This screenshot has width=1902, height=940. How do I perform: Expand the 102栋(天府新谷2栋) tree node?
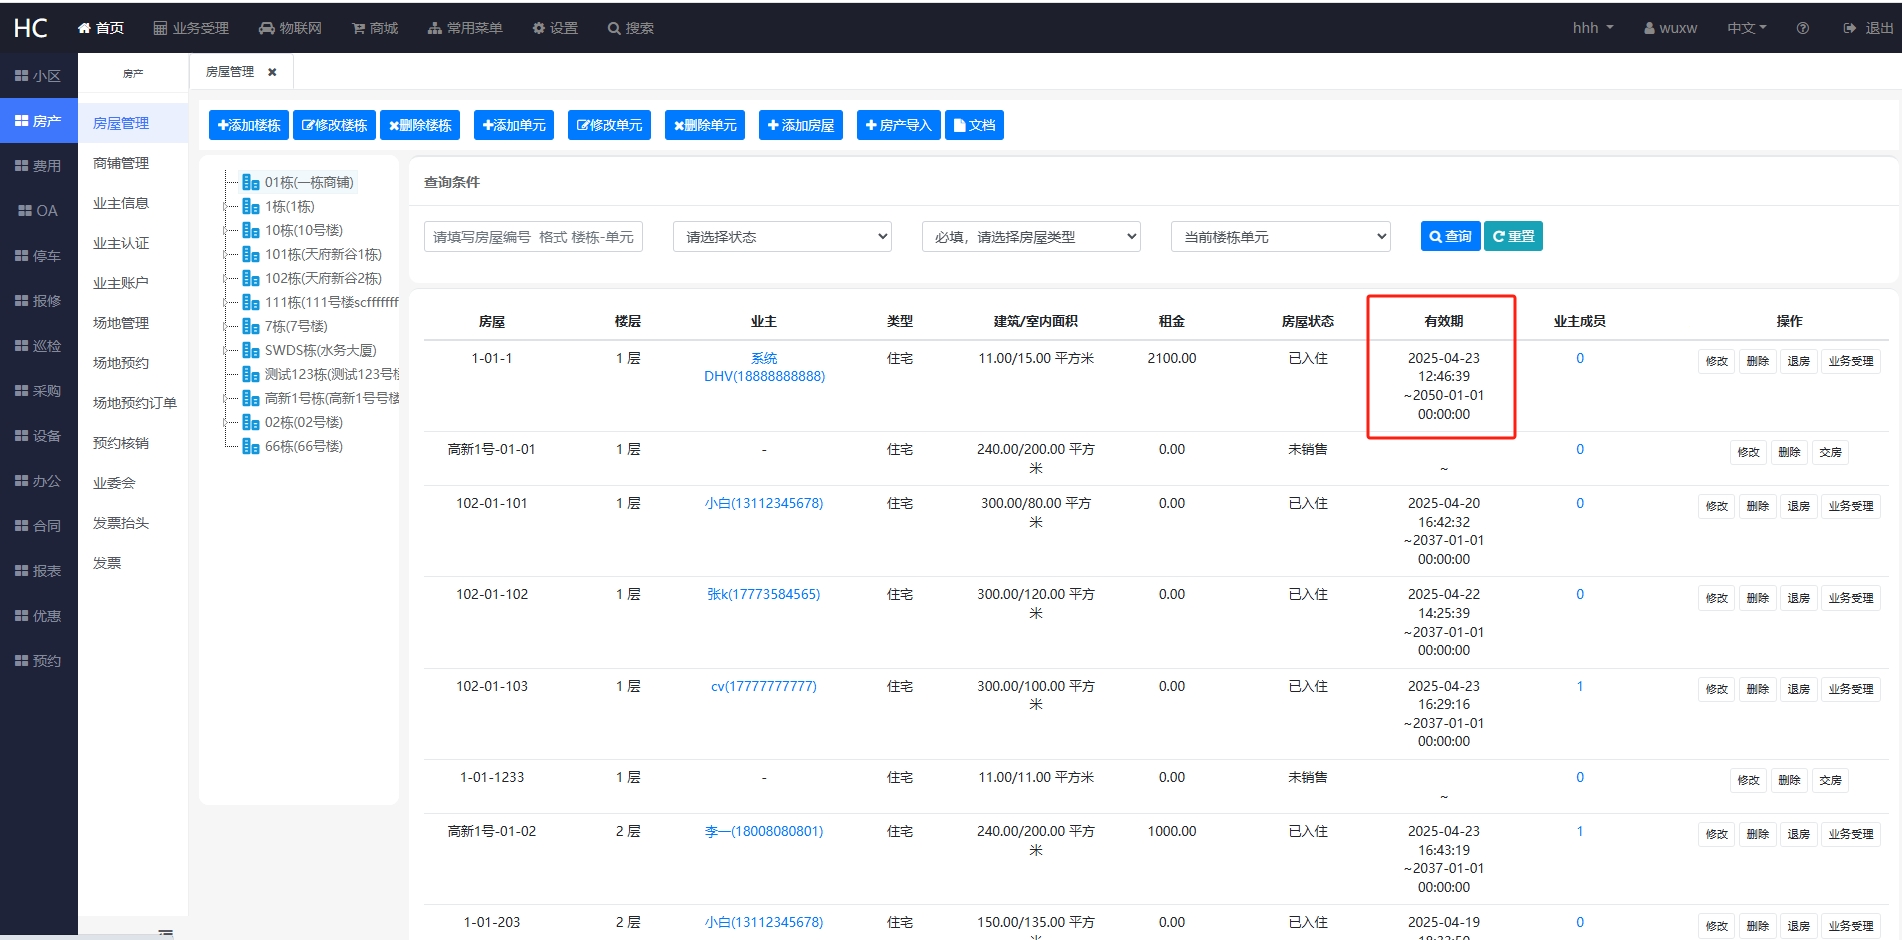tap(226, 278)
